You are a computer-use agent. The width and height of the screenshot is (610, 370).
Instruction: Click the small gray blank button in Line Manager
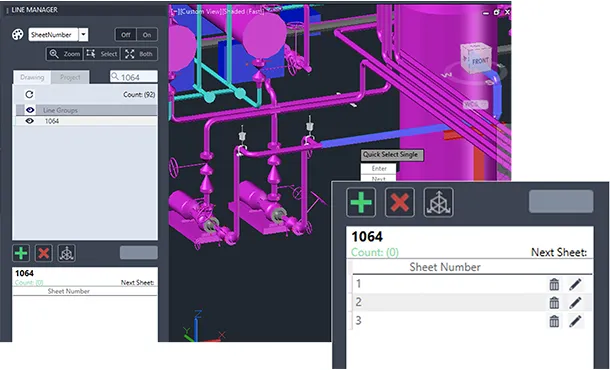click(138, 252)
